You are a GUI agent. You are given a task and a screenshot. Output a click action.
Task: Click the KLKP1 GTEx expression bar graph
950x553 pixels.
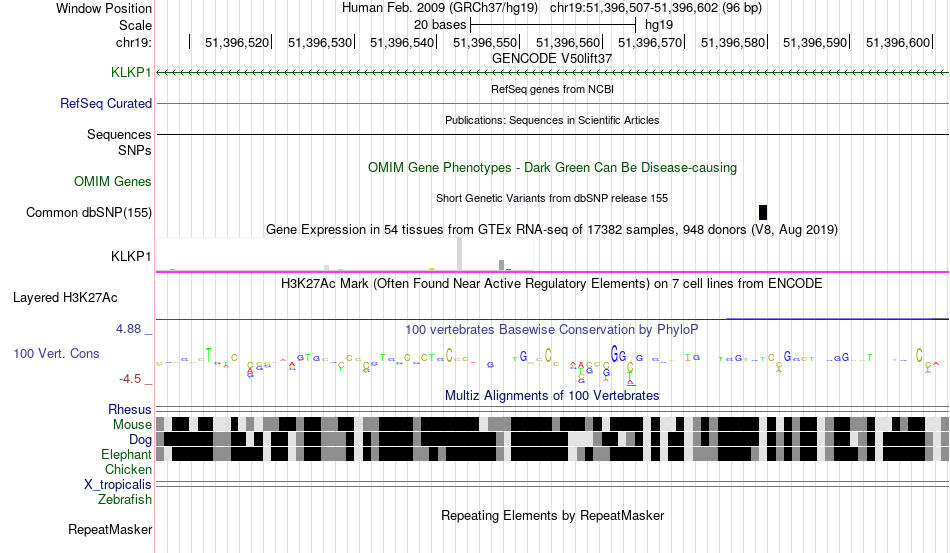[345, 254]
